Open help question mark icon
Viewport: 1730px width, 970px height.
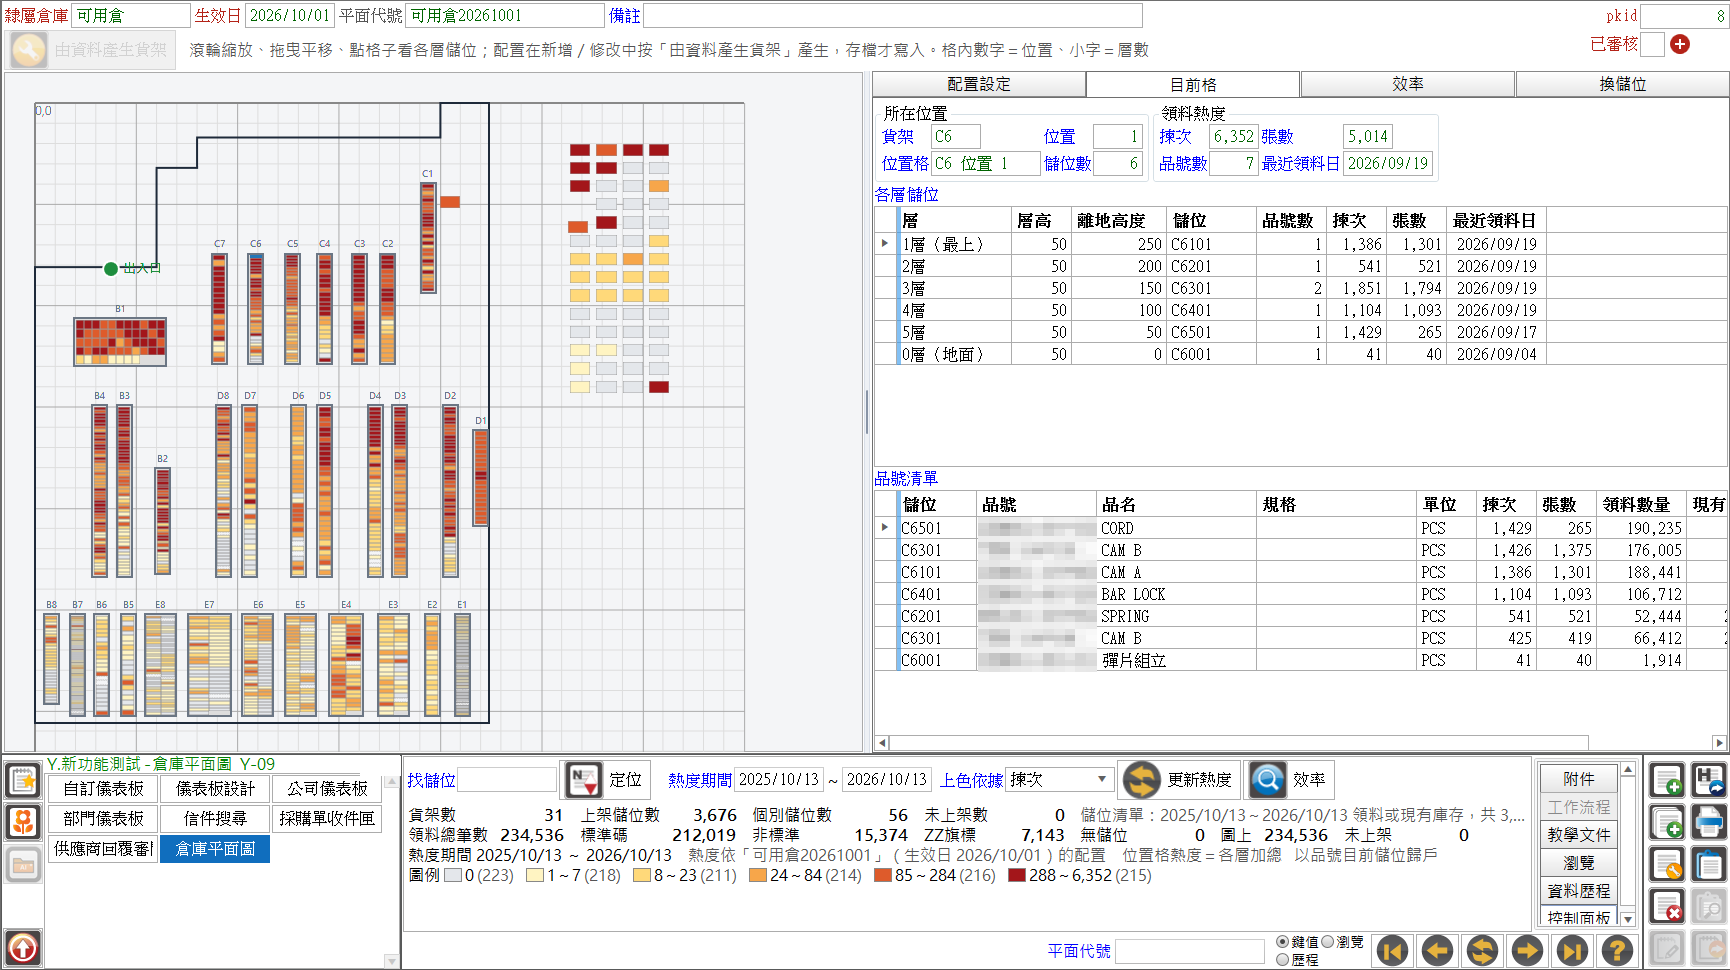[1617, 950]
